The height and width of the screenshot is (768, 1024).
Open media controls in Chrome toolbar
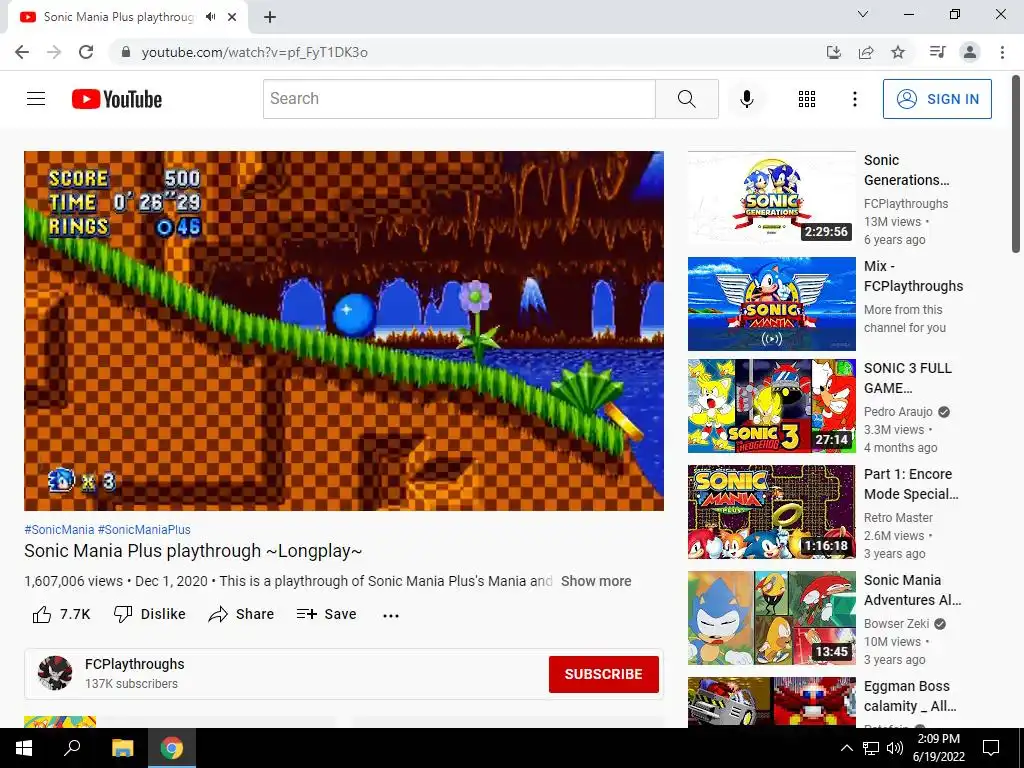tap(937, 52)
